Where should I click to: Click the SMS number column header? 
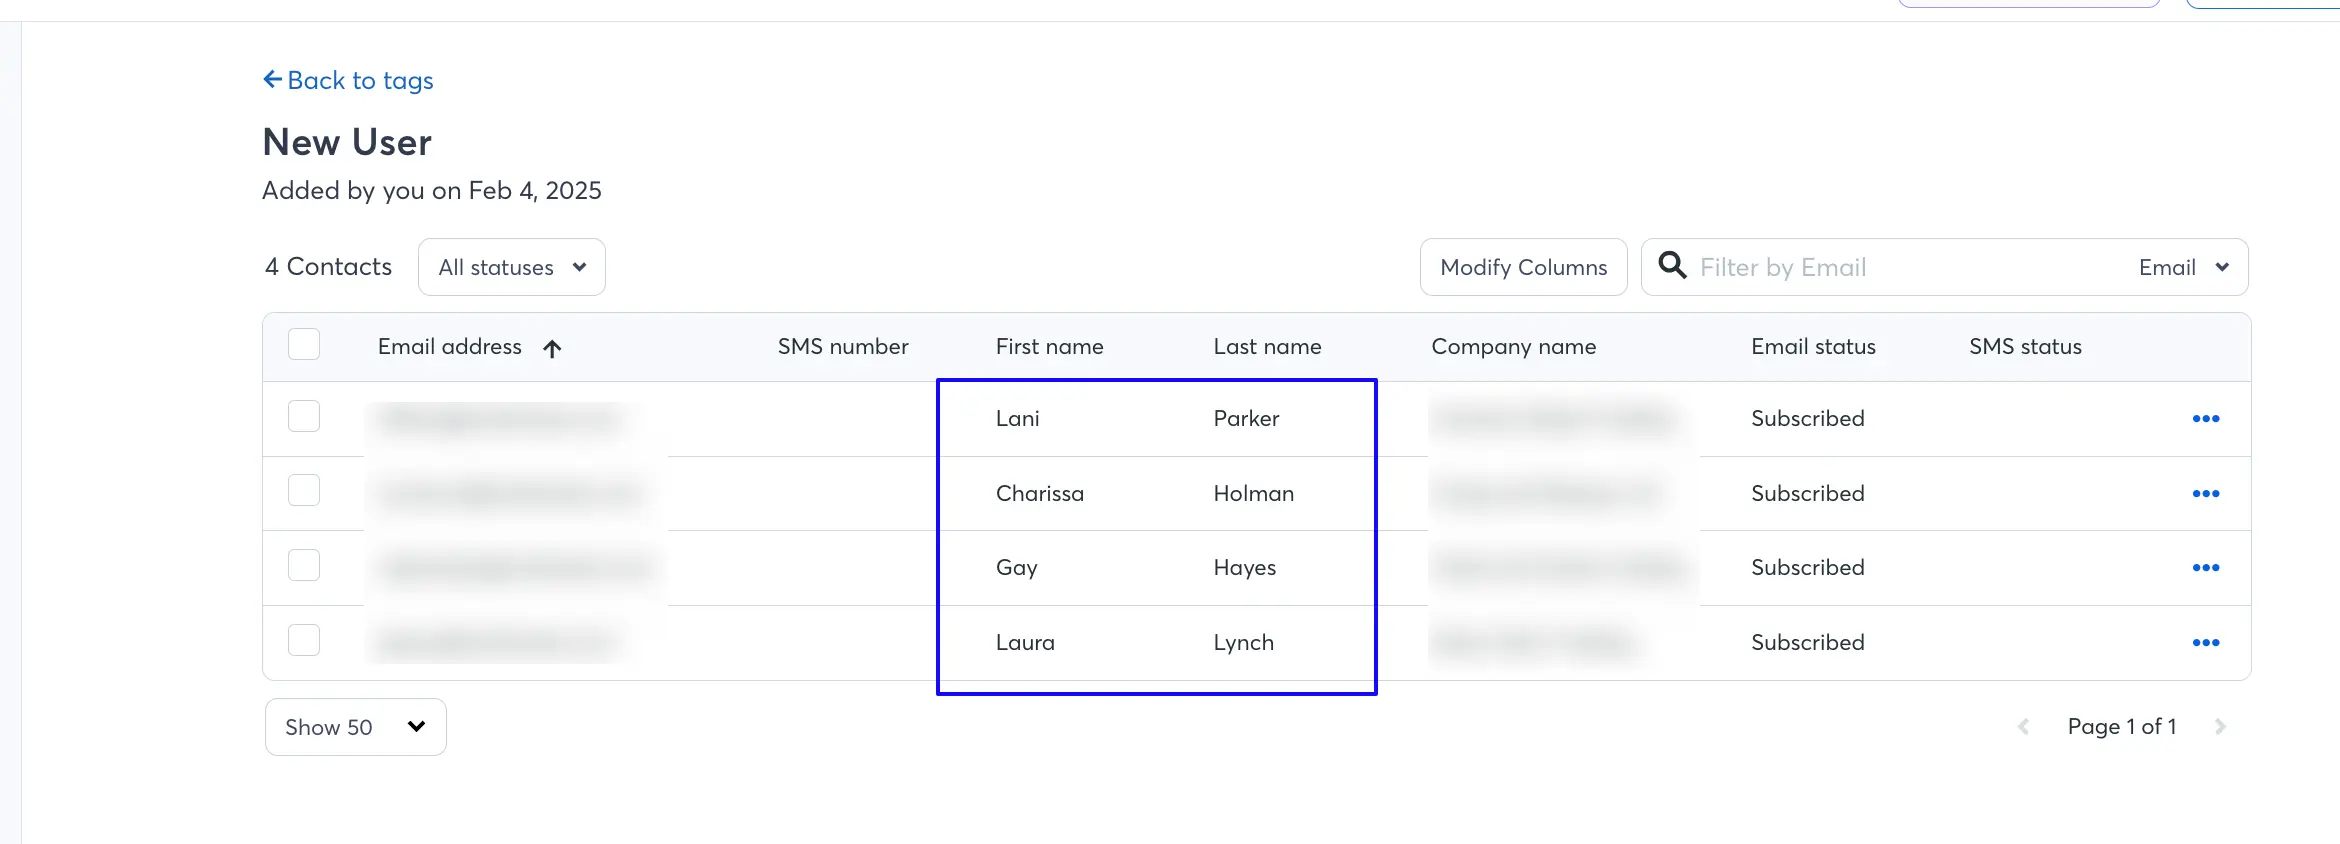pos(843,347)
